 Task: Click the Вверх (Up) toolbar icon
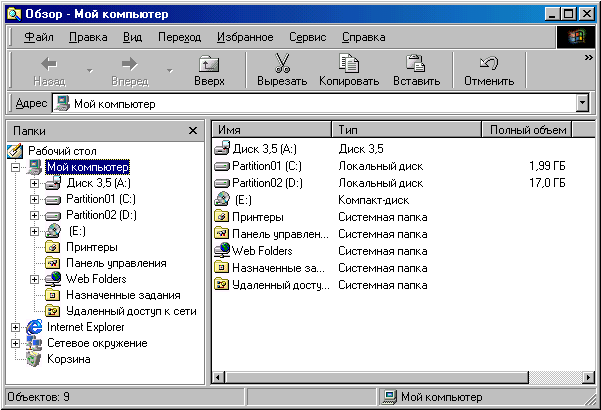(x=209, y=64)
